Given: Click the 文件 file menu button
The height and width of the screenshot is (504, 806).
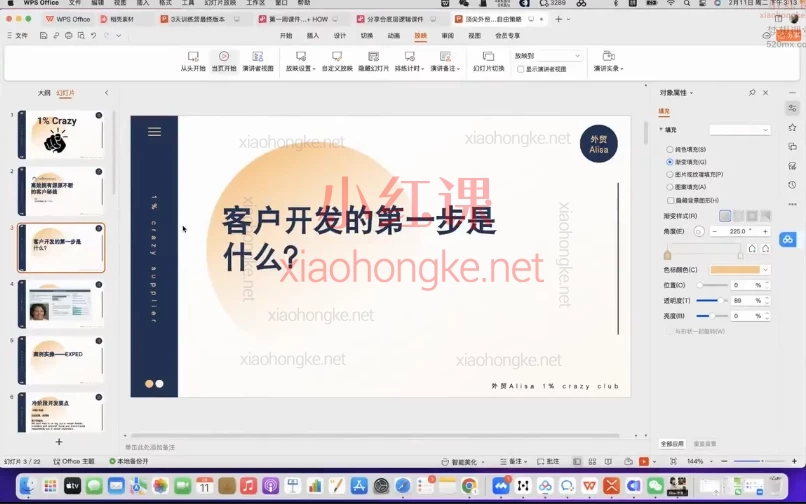Looking at the screenshot, I should click(x=17, y=35).
